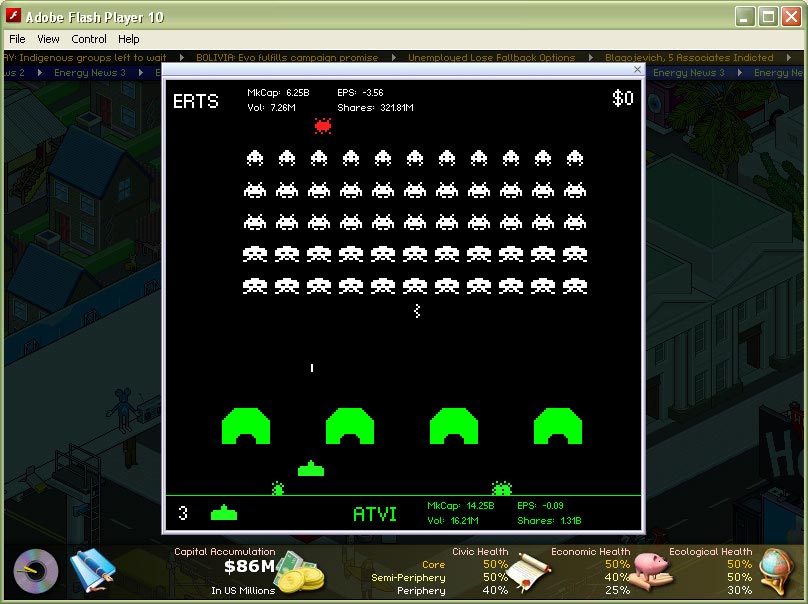
Task: Click the $86M capital accumulation value
Action: pos(248,568)
